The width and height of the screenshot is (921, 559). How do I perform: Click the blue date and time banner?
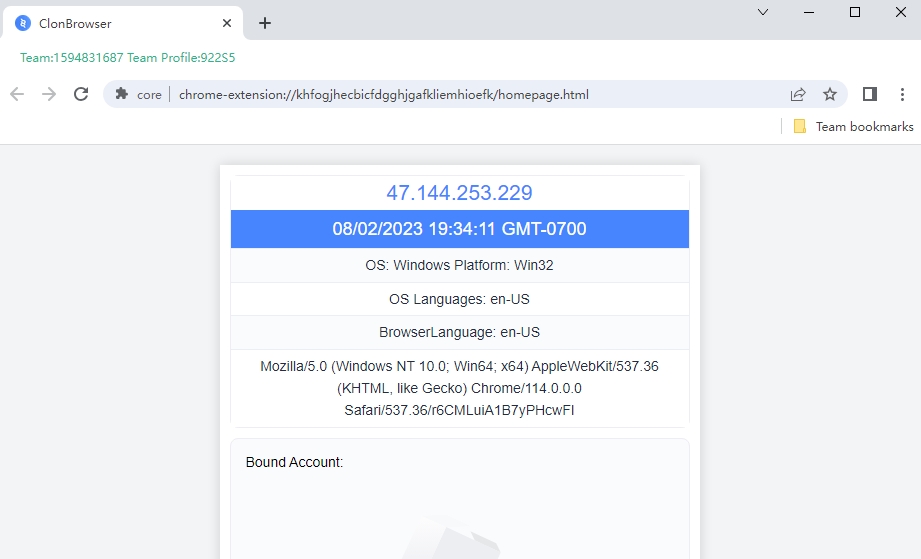pos(459,229)
